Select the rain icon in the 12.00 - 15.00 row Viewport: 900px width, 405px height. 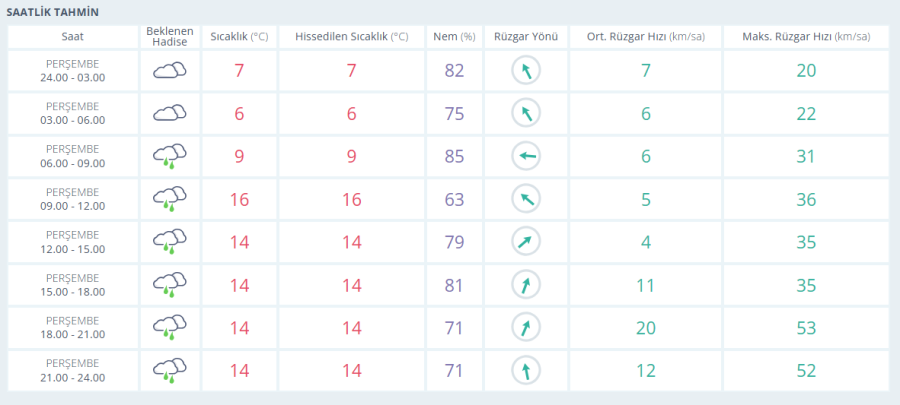click(170, 243)
